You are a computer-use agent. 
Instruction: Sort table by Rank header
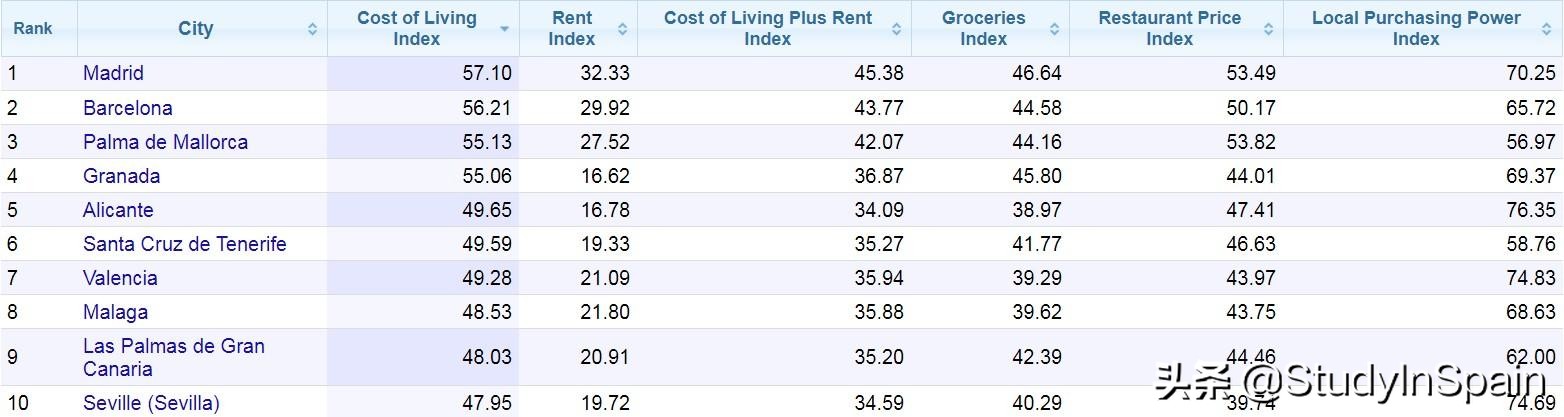click(x=33, y=29)
